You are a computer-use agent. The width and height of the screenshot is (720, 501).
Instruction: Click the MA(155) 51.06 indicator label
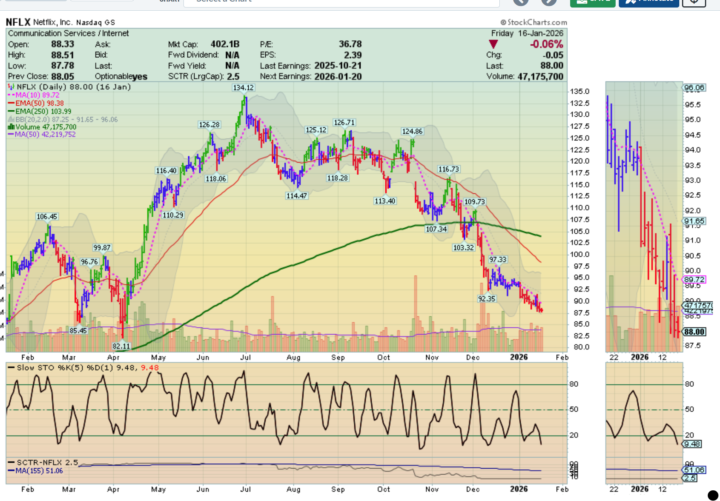point(35,470)
